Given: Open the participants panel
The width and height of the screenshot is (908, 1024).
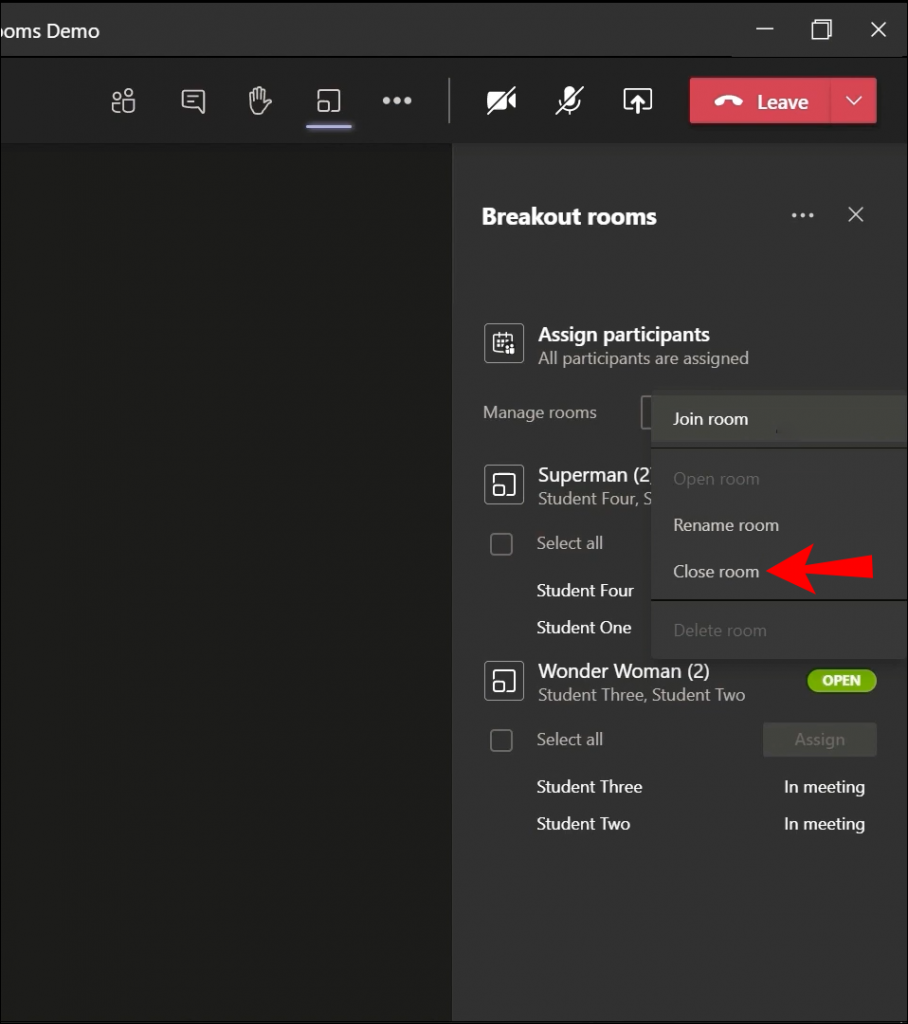Looking at the screenshot, I should point(123,100).
